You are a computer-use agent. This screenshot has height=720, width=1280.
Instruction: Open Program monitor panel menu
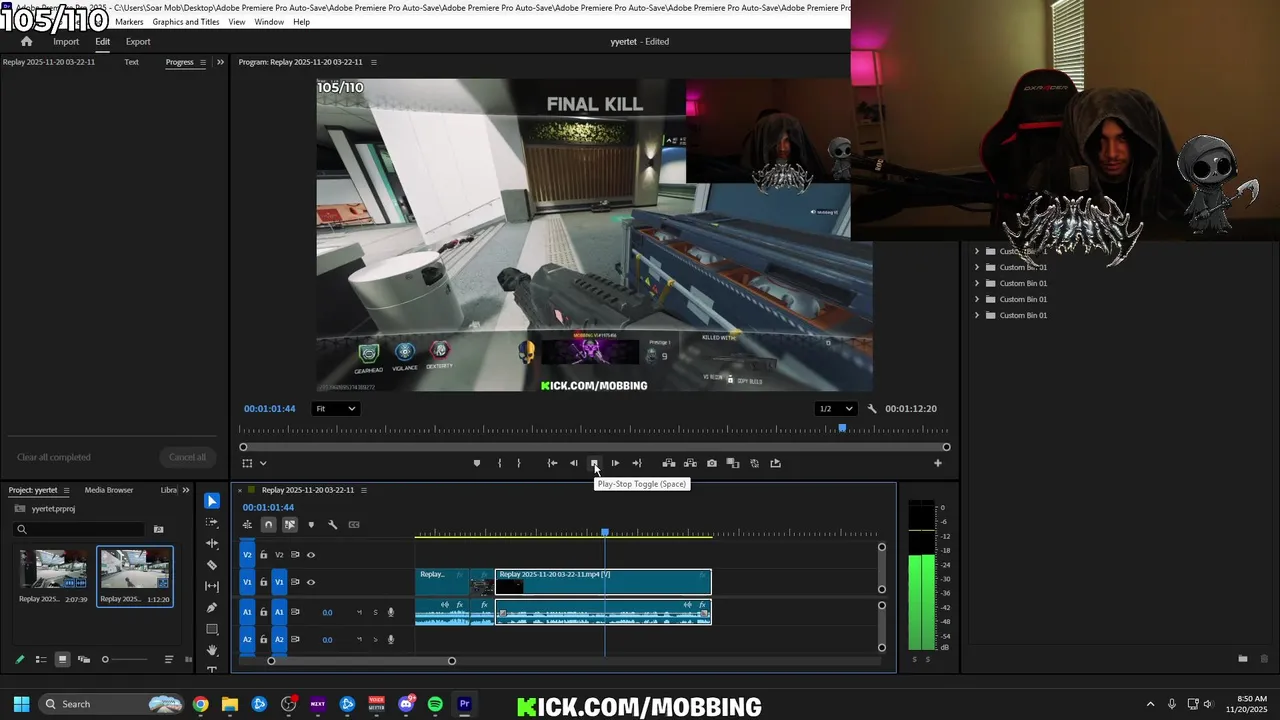(x=374, y=62)
